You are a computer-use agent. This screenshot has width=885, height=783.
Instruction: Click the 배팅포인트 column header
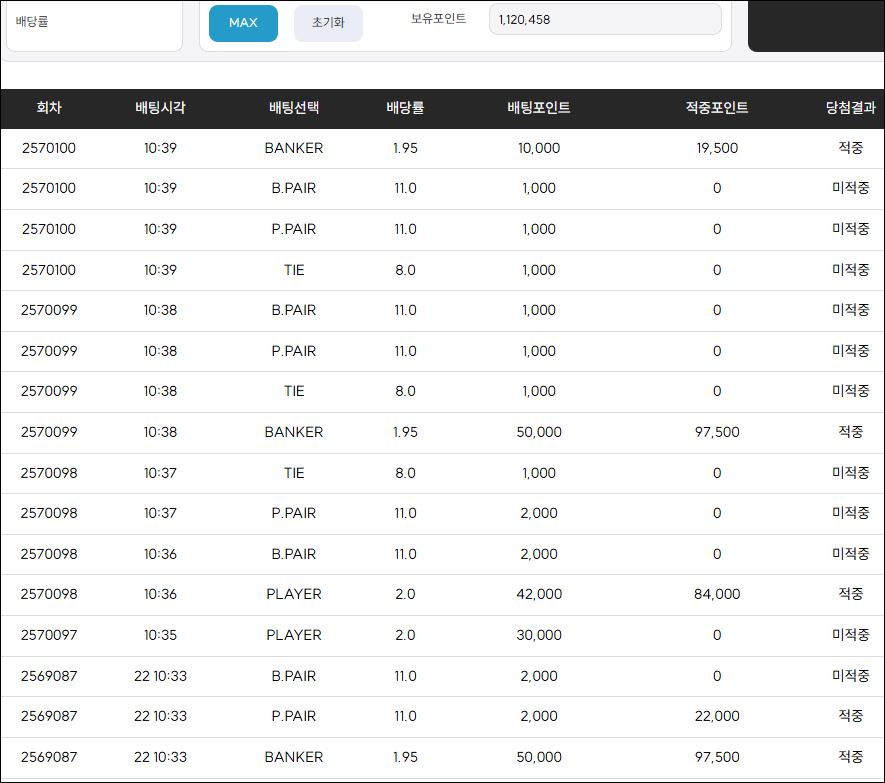[x=539, y=108]
